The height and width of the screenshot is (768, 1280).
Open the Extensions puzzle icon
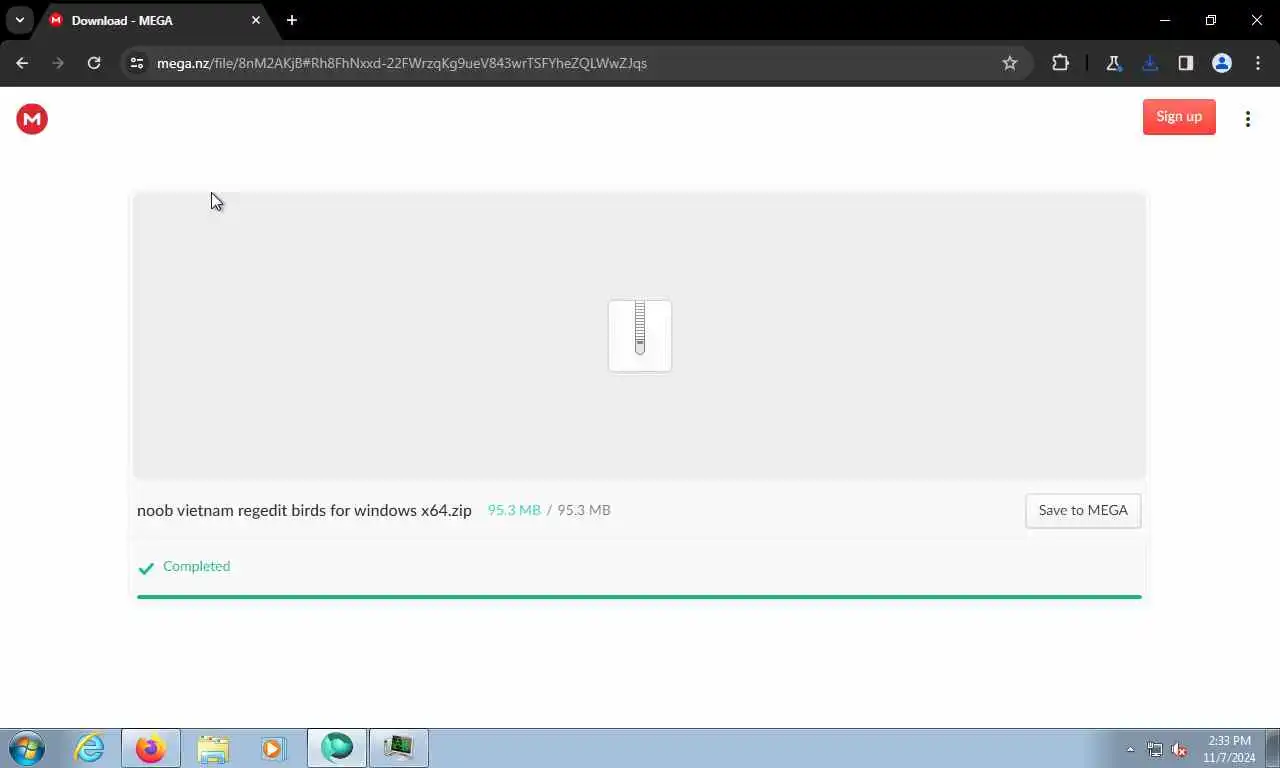1060,63
